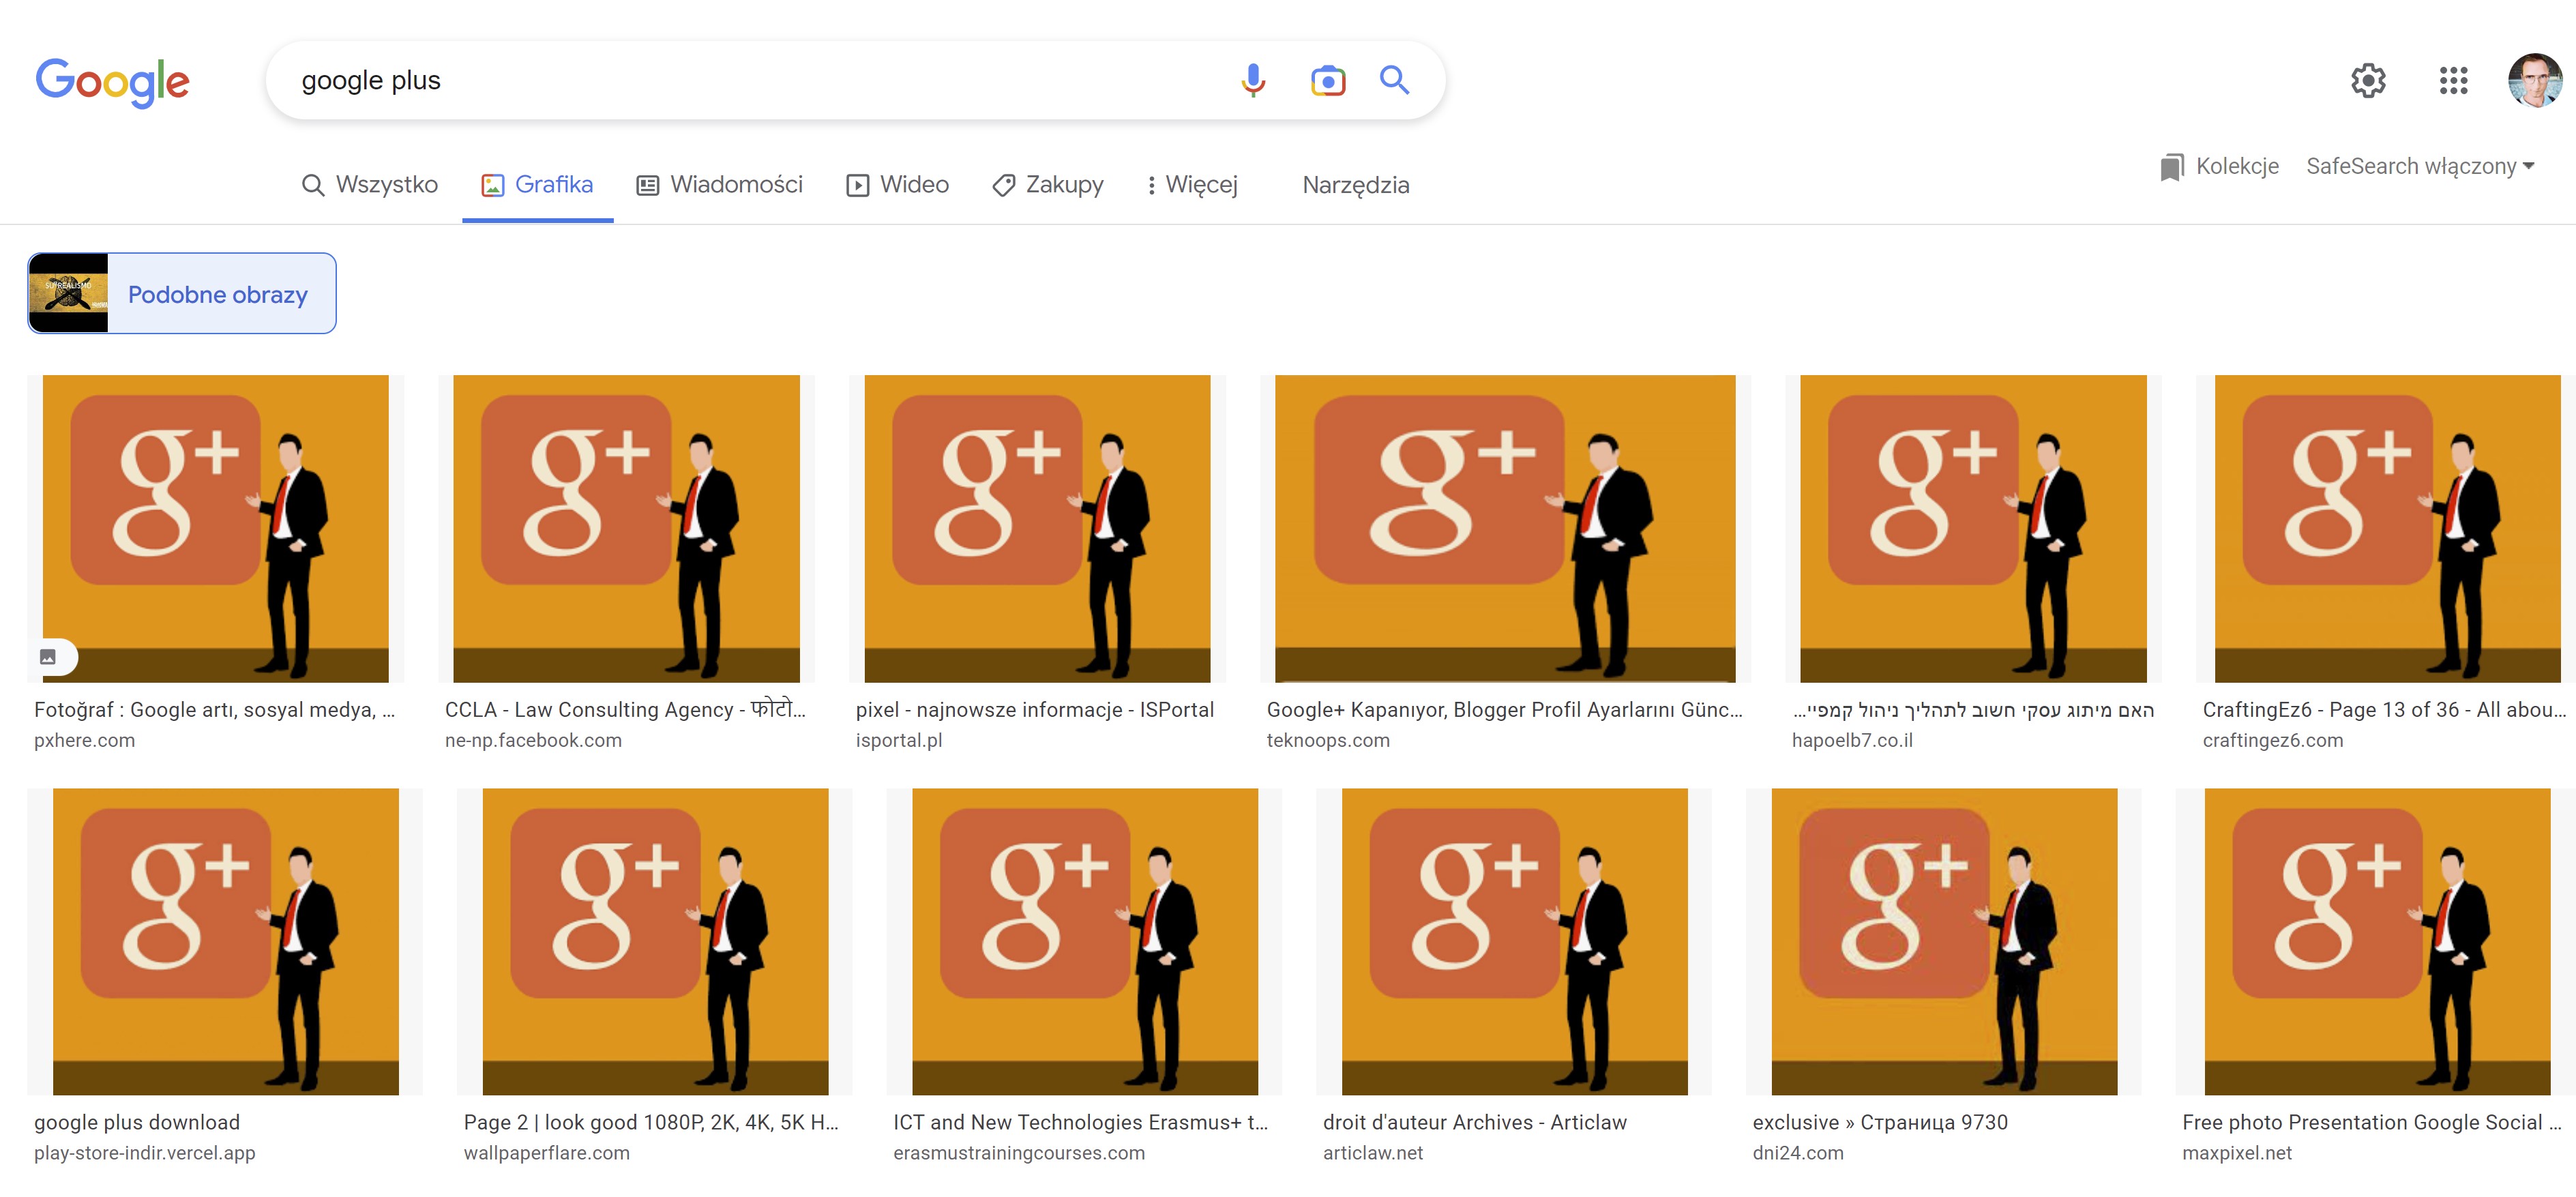2576x1197 pixels.
Task: Click the hapoelb7.co.il source link
Action: tap(1852, 741)
